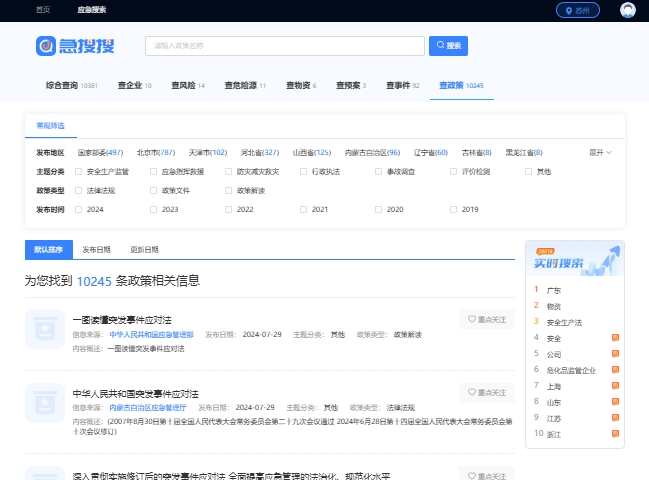Expand the 发布地区 region list with 展开

[600, 153]
